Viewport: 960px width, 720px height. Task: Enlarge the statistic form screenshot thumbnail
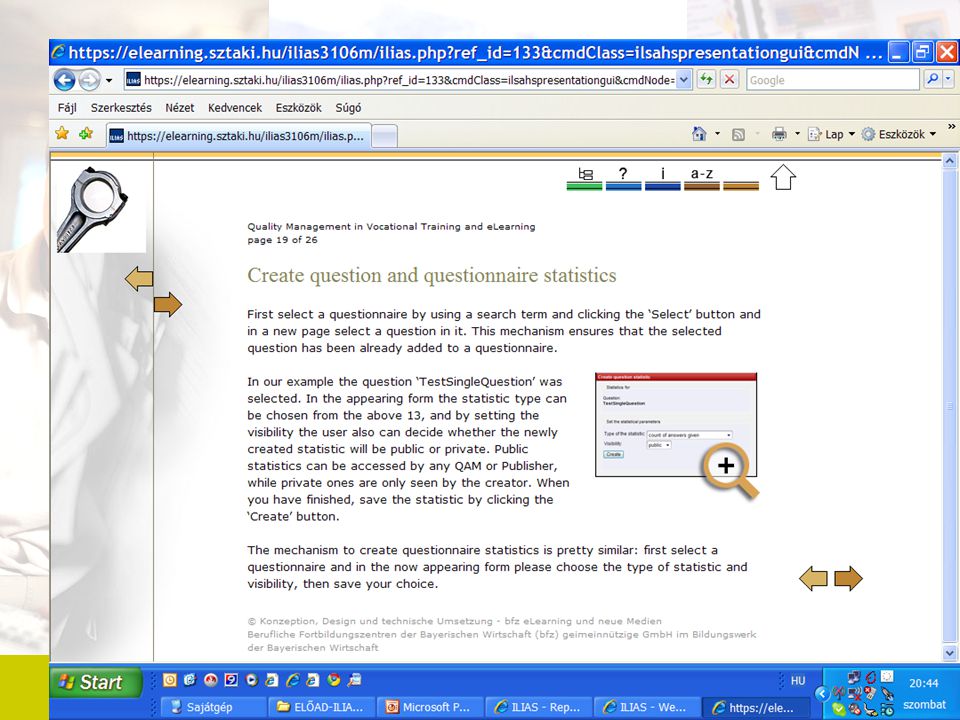click(x=675, y=424)
